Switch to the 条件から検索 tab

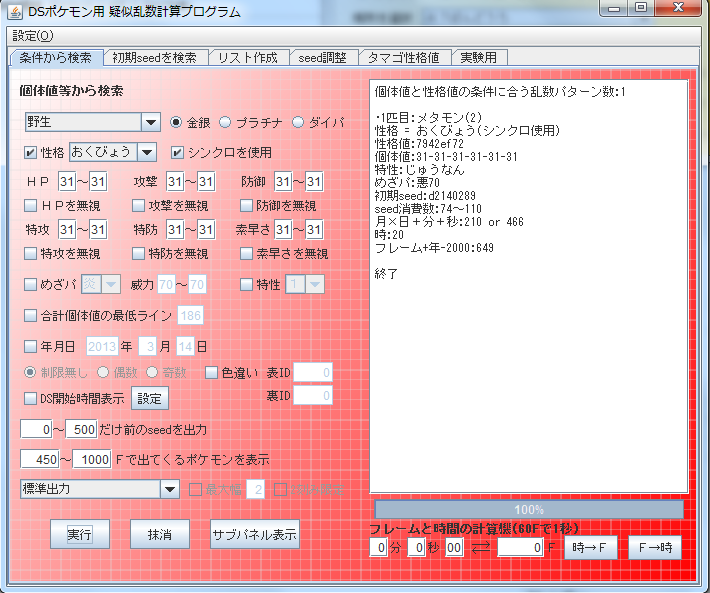pos(56,57)
